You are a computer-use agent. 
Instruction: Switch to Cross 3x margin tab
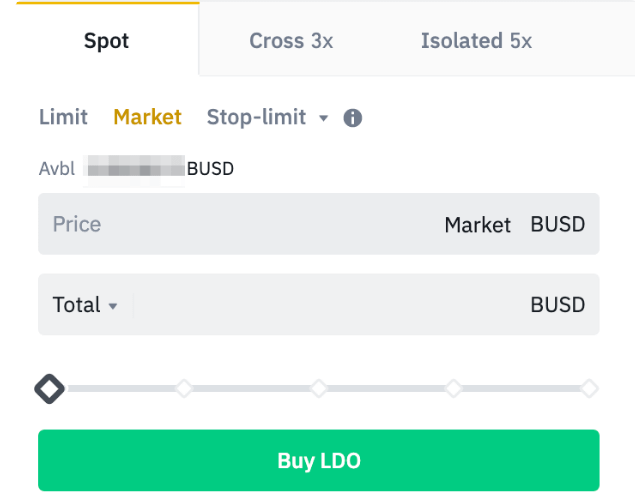[291, 40]
